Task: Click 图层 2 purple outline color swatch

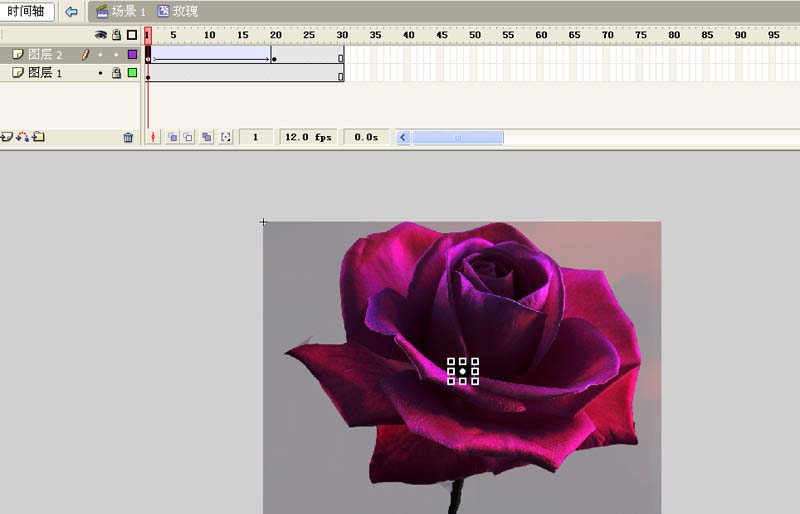Action: click(x=132, y=55)
